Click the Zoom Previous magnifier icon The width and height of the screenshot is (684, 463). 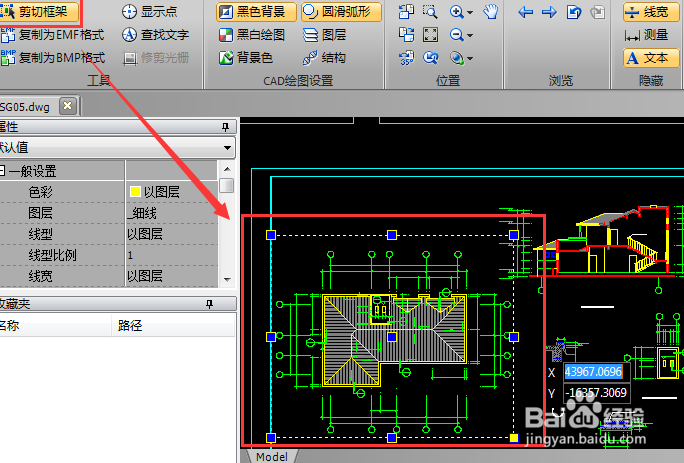[x=430, y=58]
